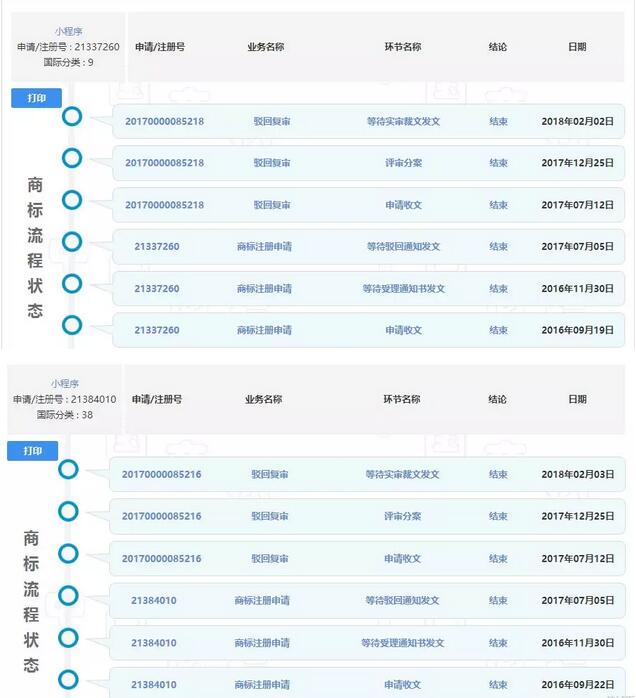
Task: Click 商标注册申请 in 2016年09月19日 row
Action: coord(264,330)
